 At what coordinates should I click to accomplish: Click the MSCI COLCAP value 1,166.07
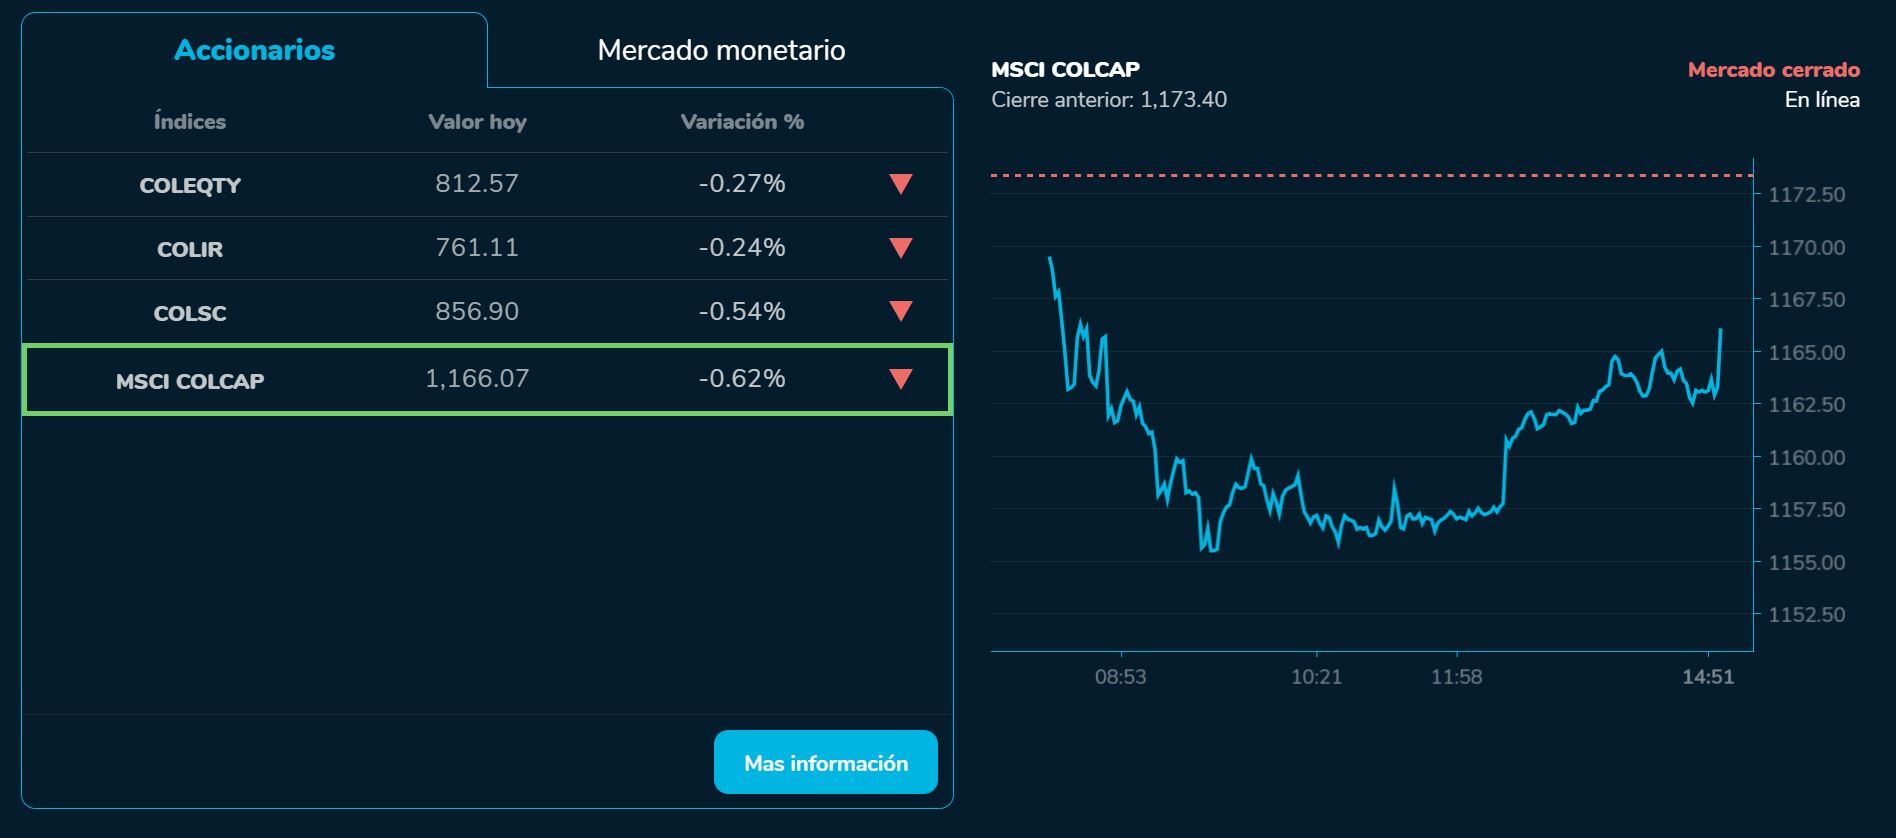tap(477, 379)
